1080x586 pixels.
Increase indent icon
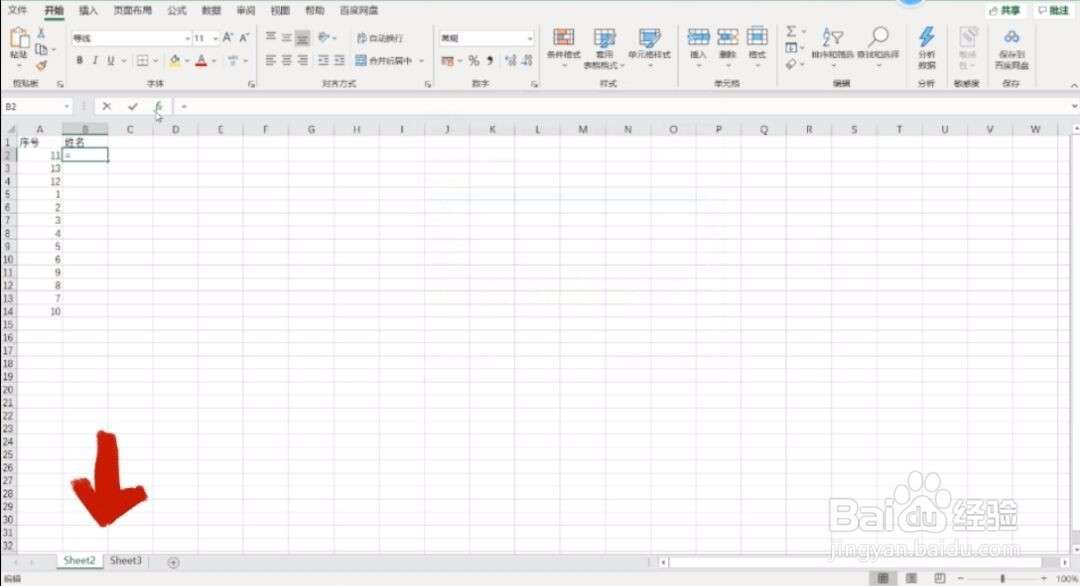pyautogui.click(x=339, y=61)
